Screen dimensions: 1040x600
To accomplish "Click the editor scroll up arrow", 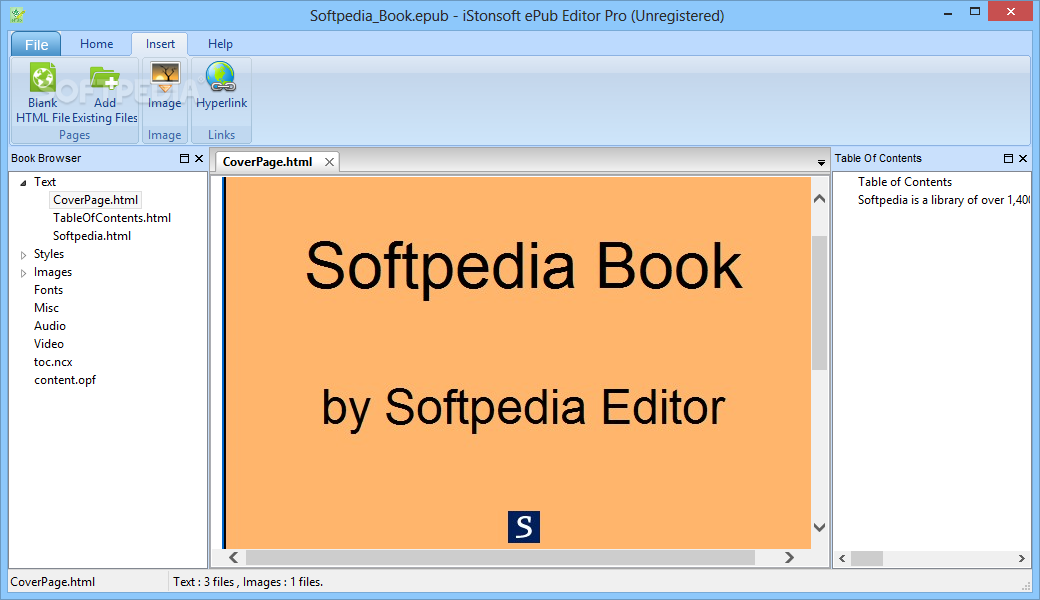I will coord(820,199).
